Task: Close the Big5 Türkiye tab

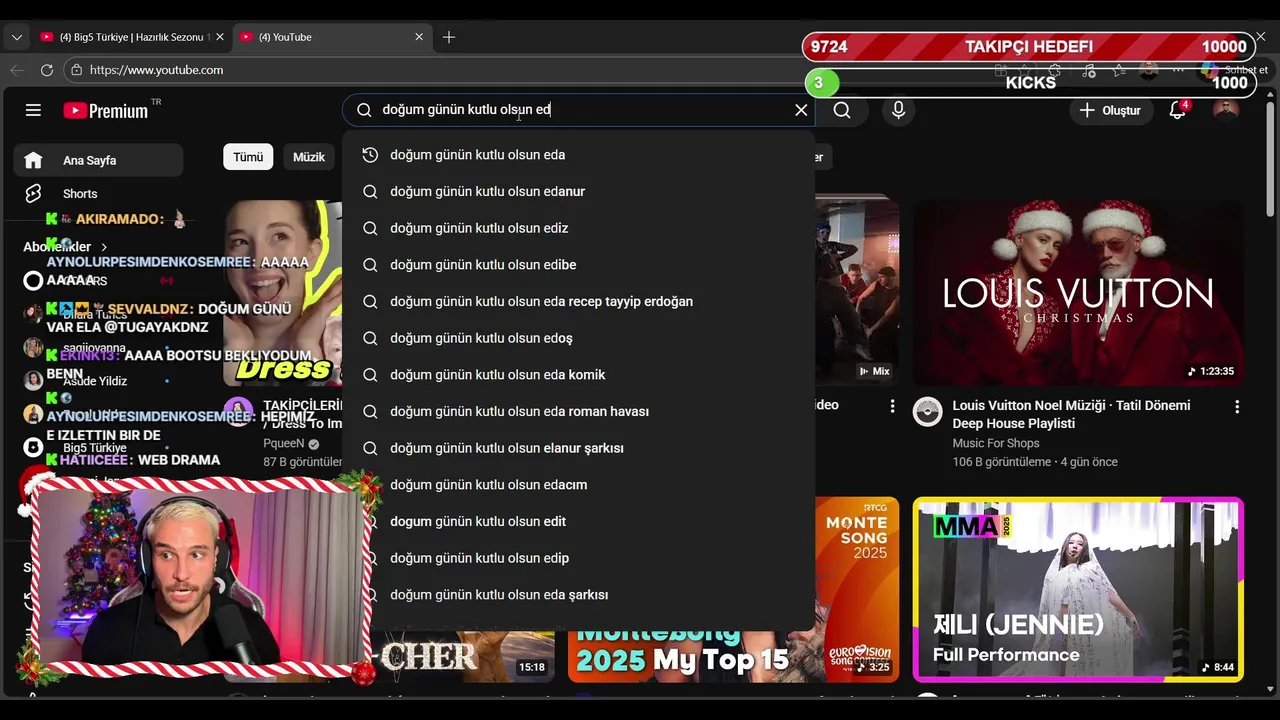Action: pyautogui.click(x=220, y=37)
